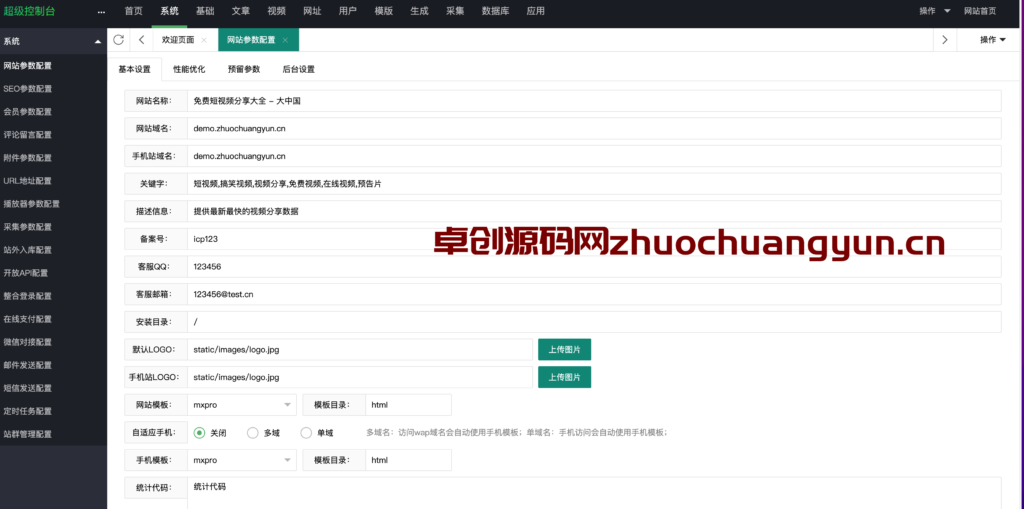Open the 文章 top menu
This screenshot has width=1024, height=509.
point(240,11)
